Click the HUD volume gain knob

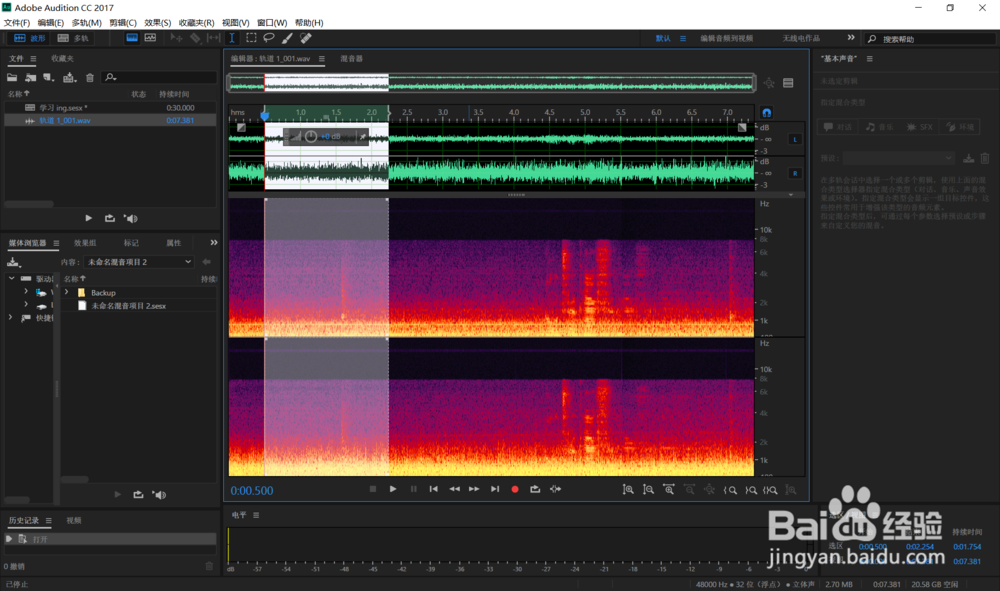(311, 136)
